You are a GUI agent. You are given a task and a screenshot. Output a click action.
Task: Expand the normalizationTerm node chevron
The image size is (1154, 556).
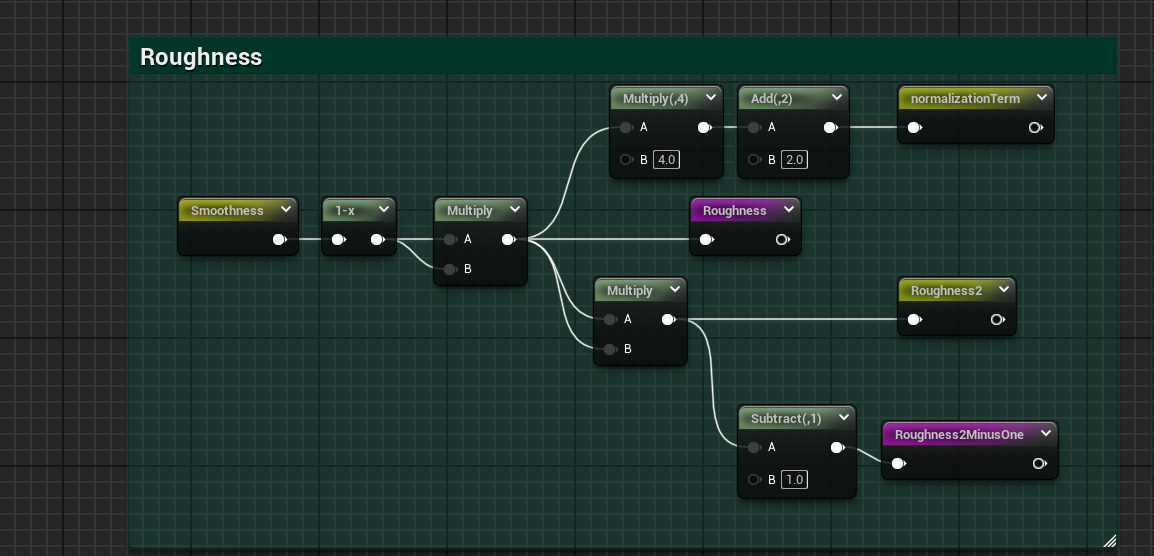pyautogui.click(x=1042, y=98)
